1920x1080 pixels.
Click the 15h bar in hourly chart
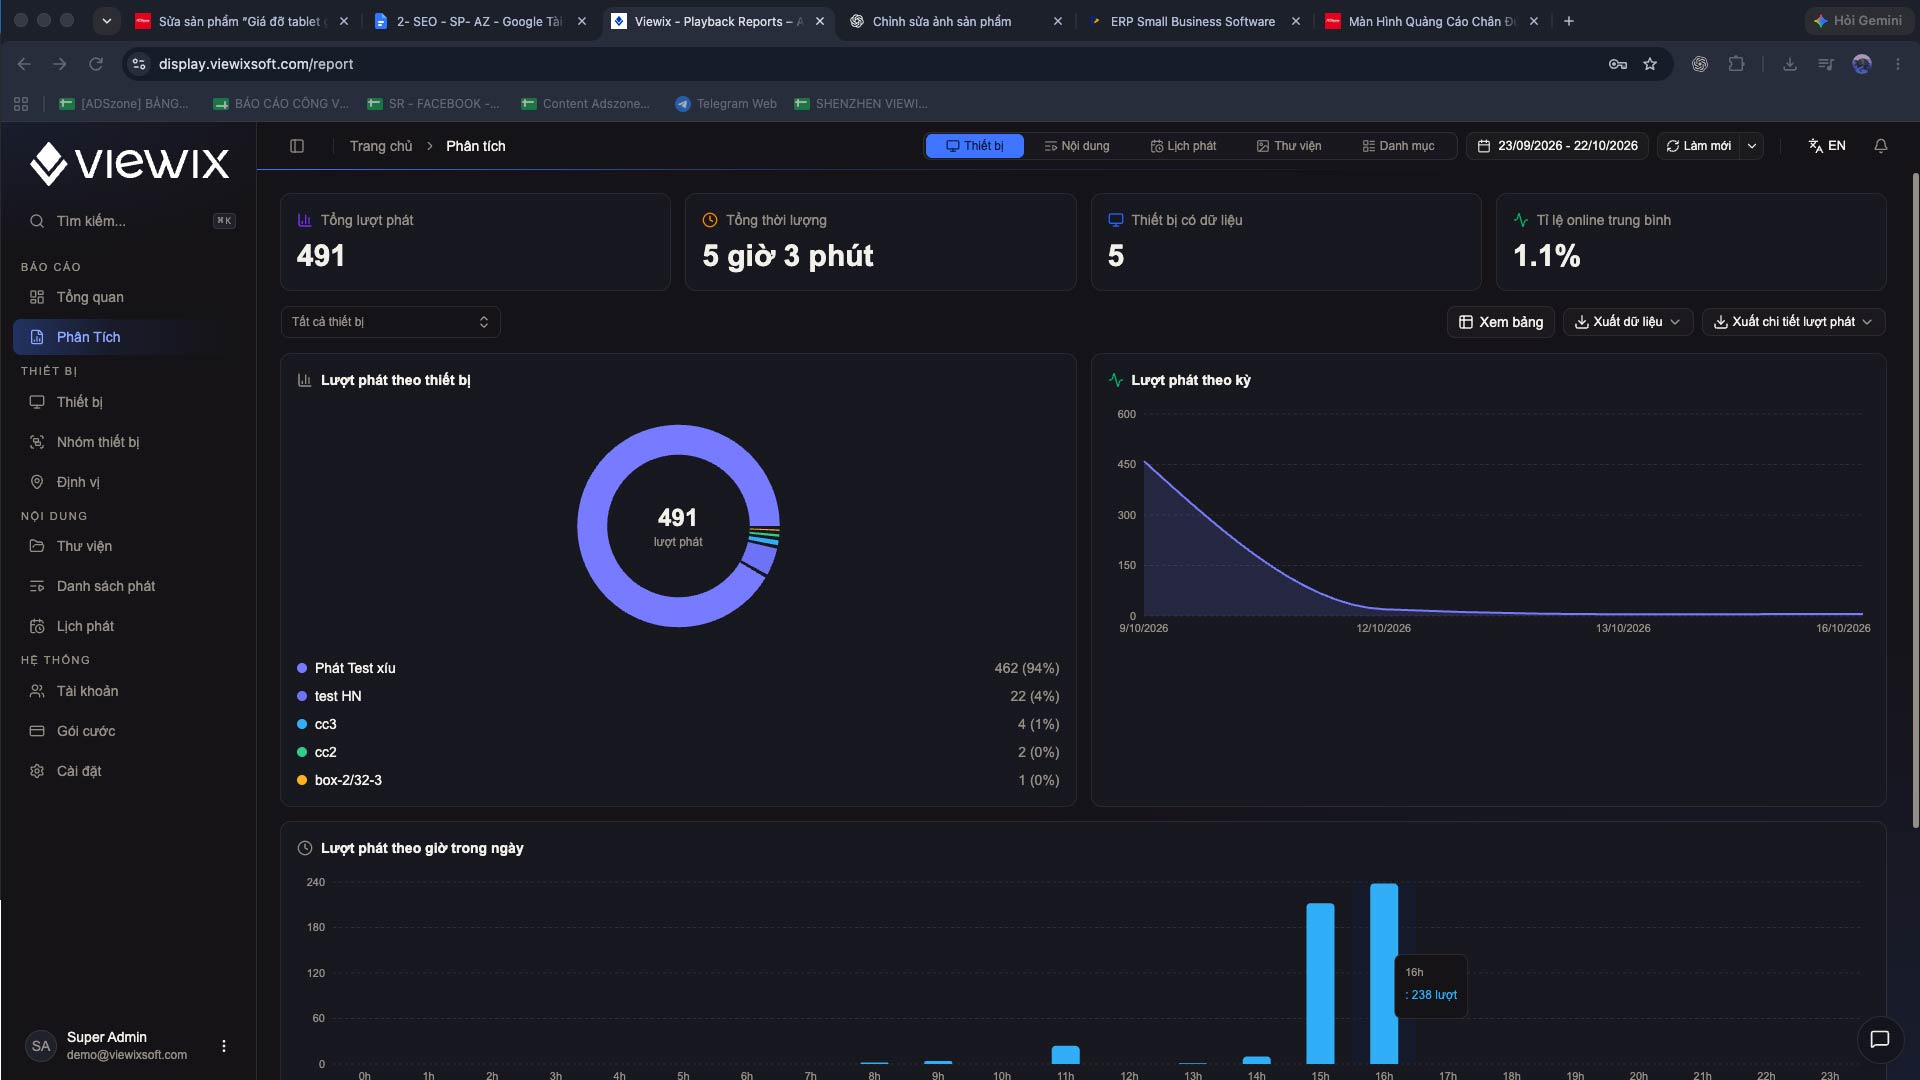click(1320, 983)
